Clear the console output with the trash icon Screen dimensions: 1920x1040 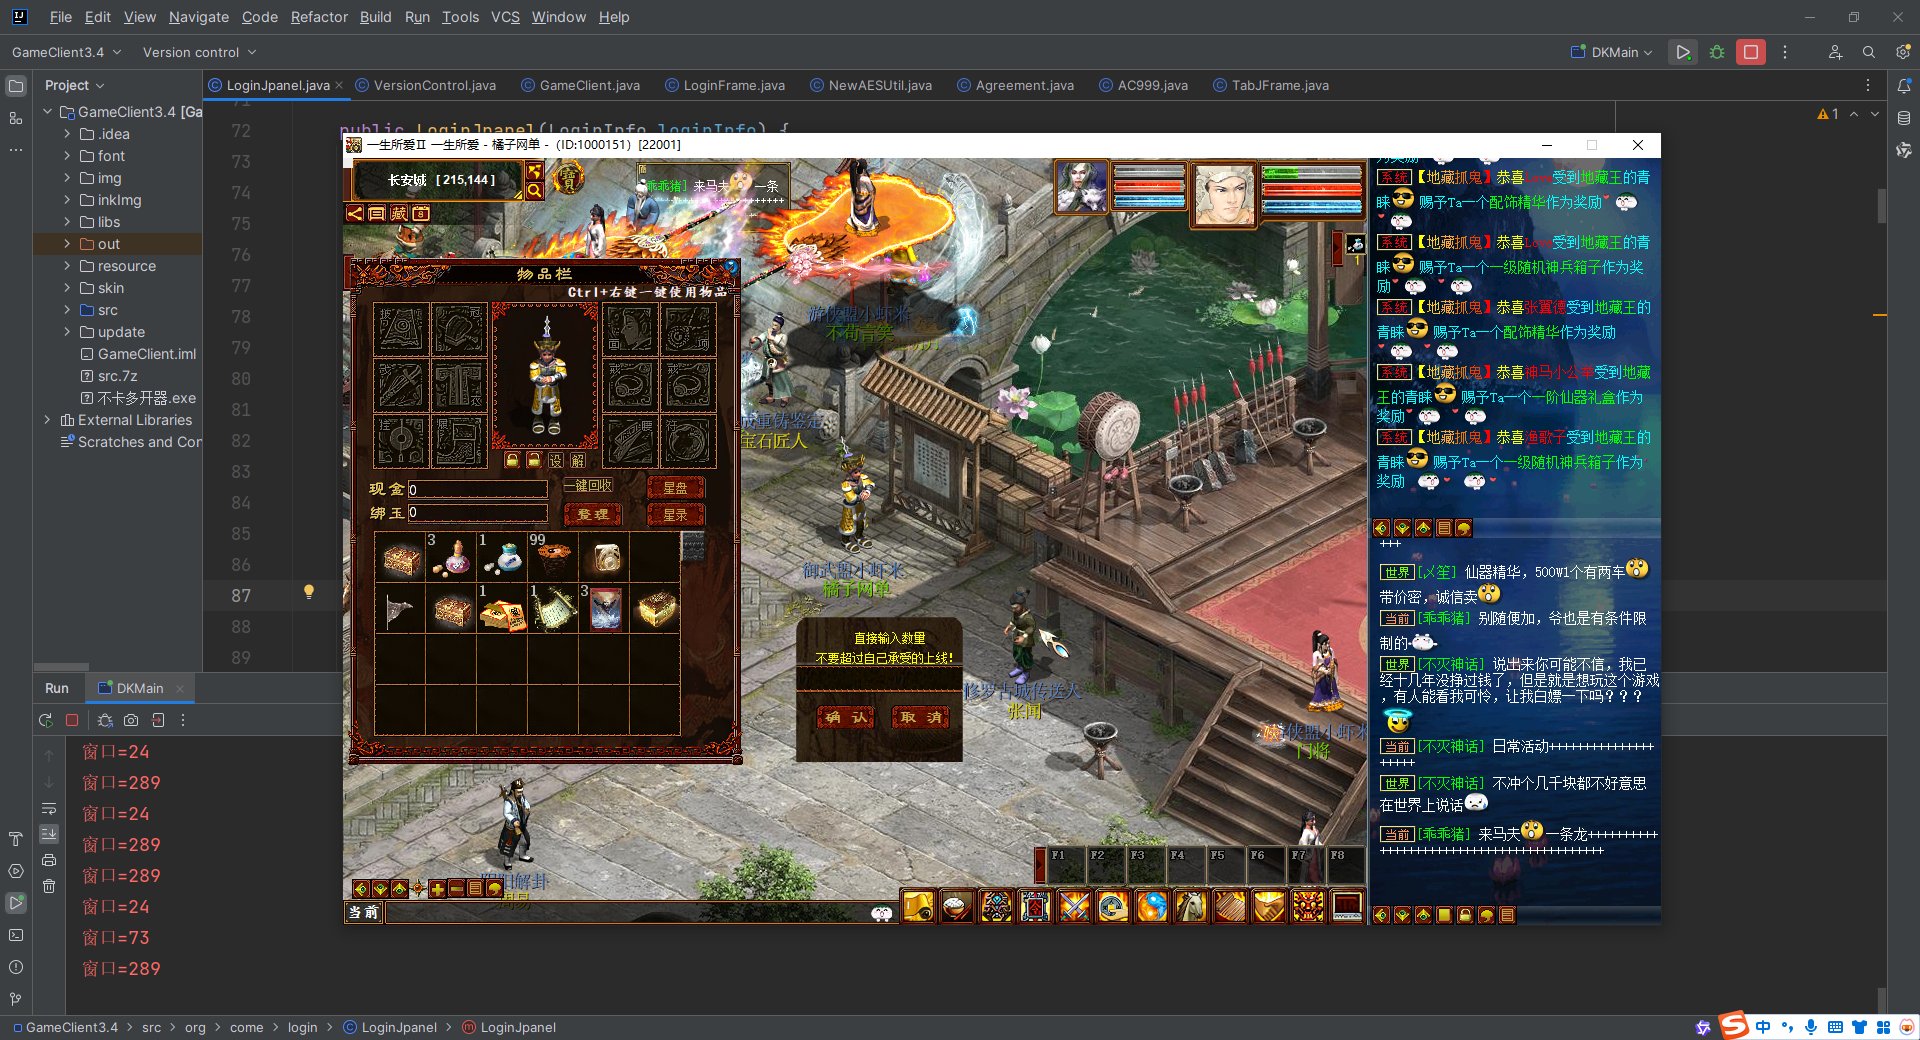tap(49, 886)
